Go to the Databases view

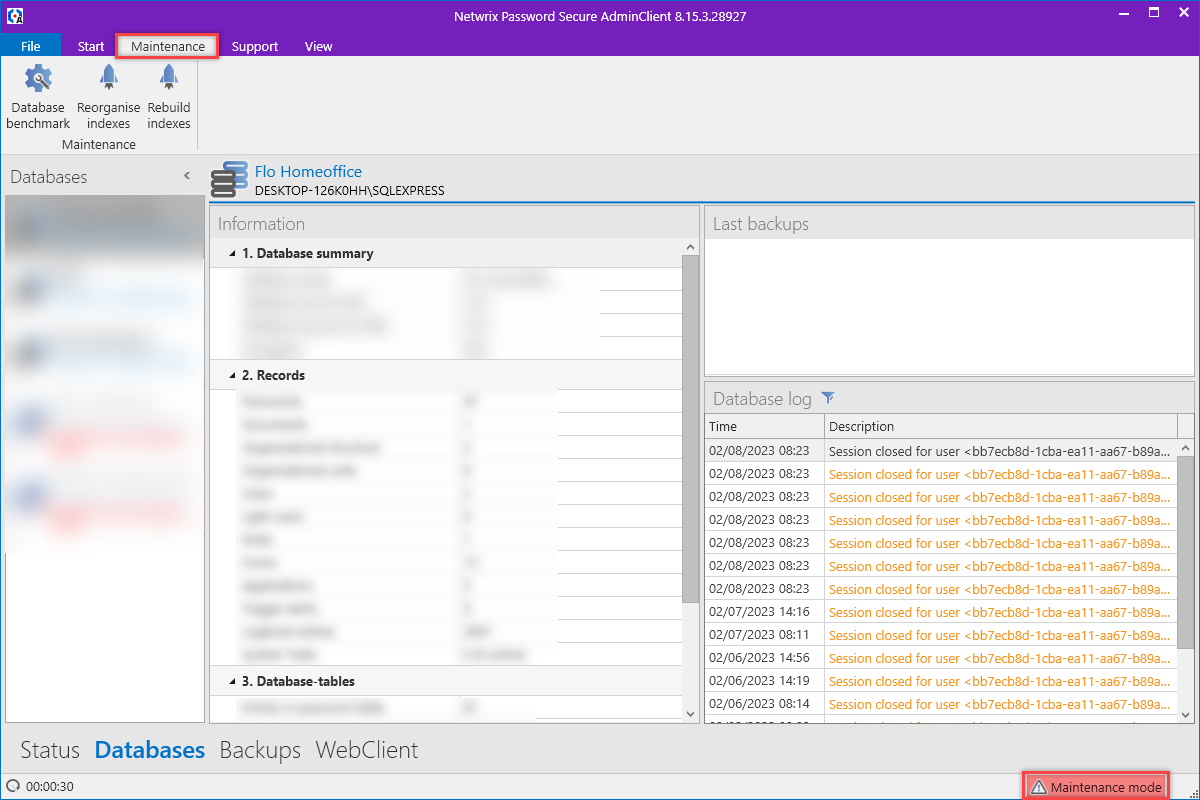click(x=150, y=750)
